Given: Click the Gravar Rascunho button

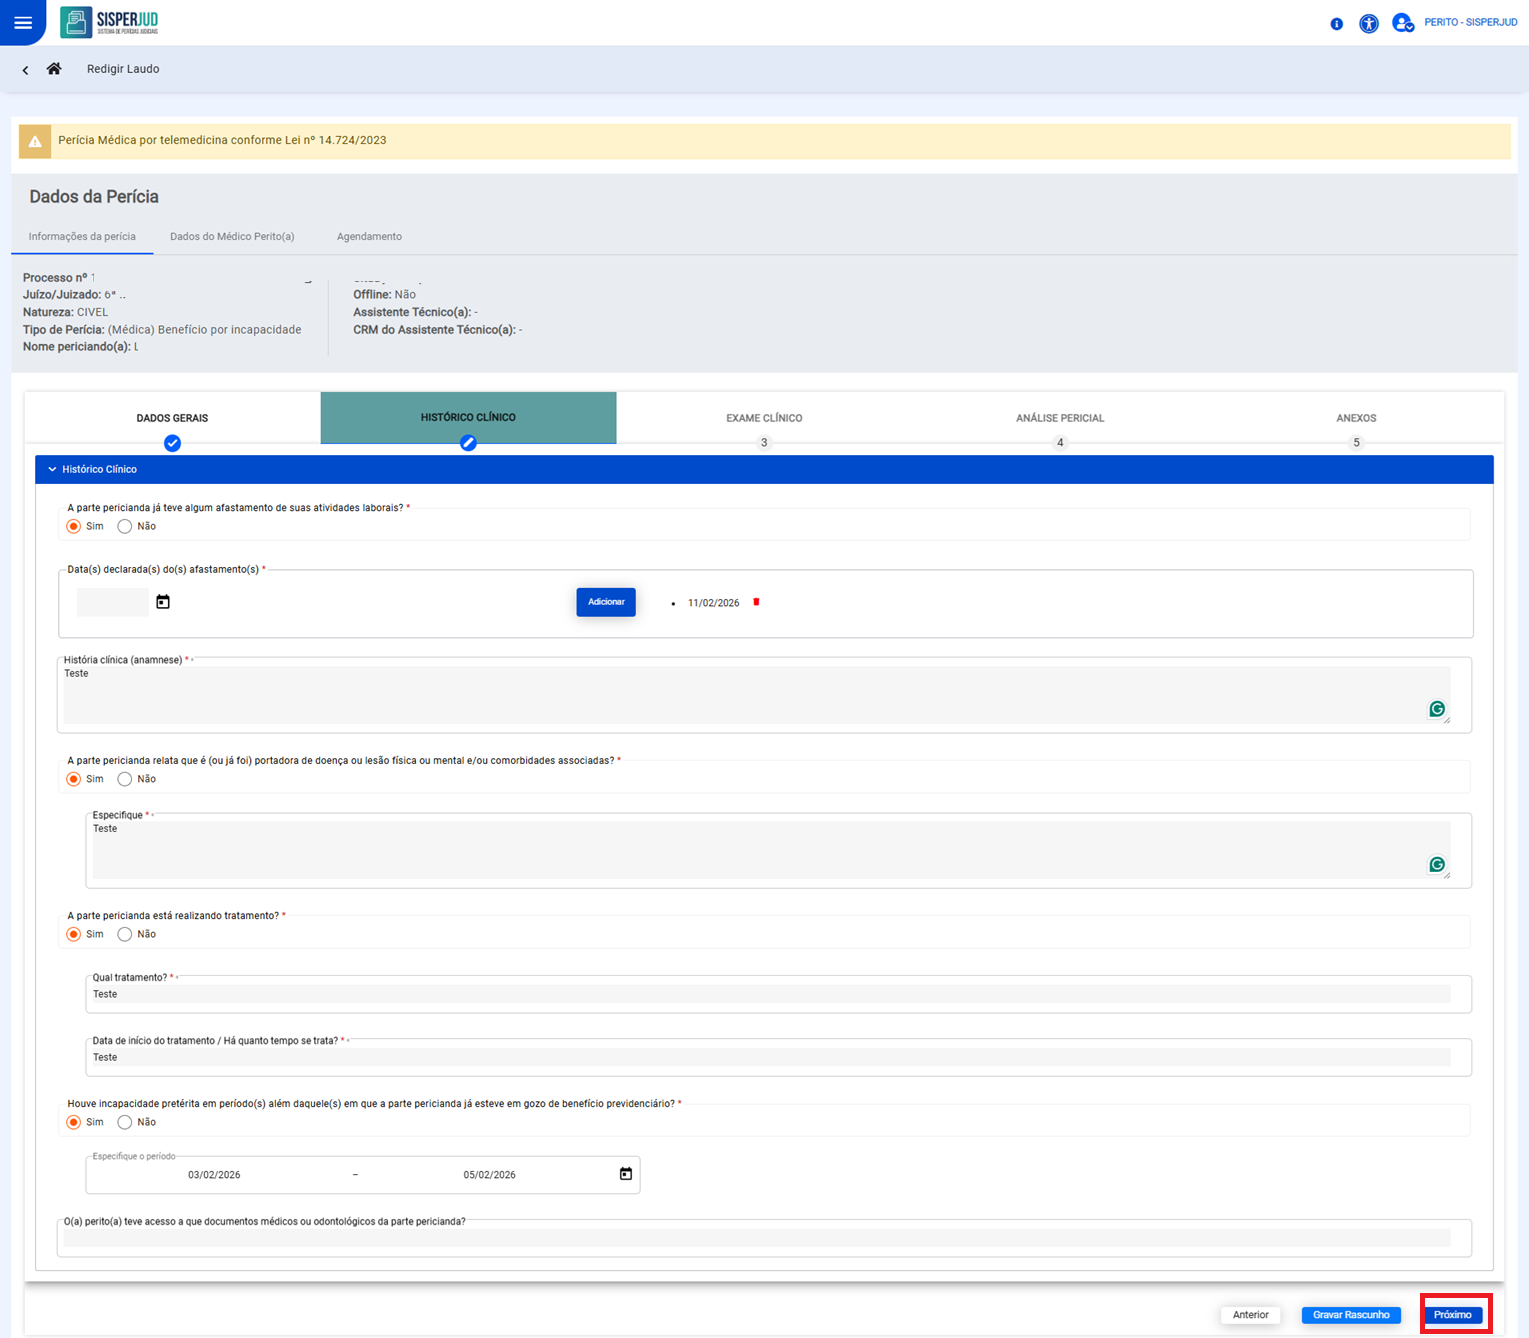Looking at the screenshot, I should coord(1350,1315).
